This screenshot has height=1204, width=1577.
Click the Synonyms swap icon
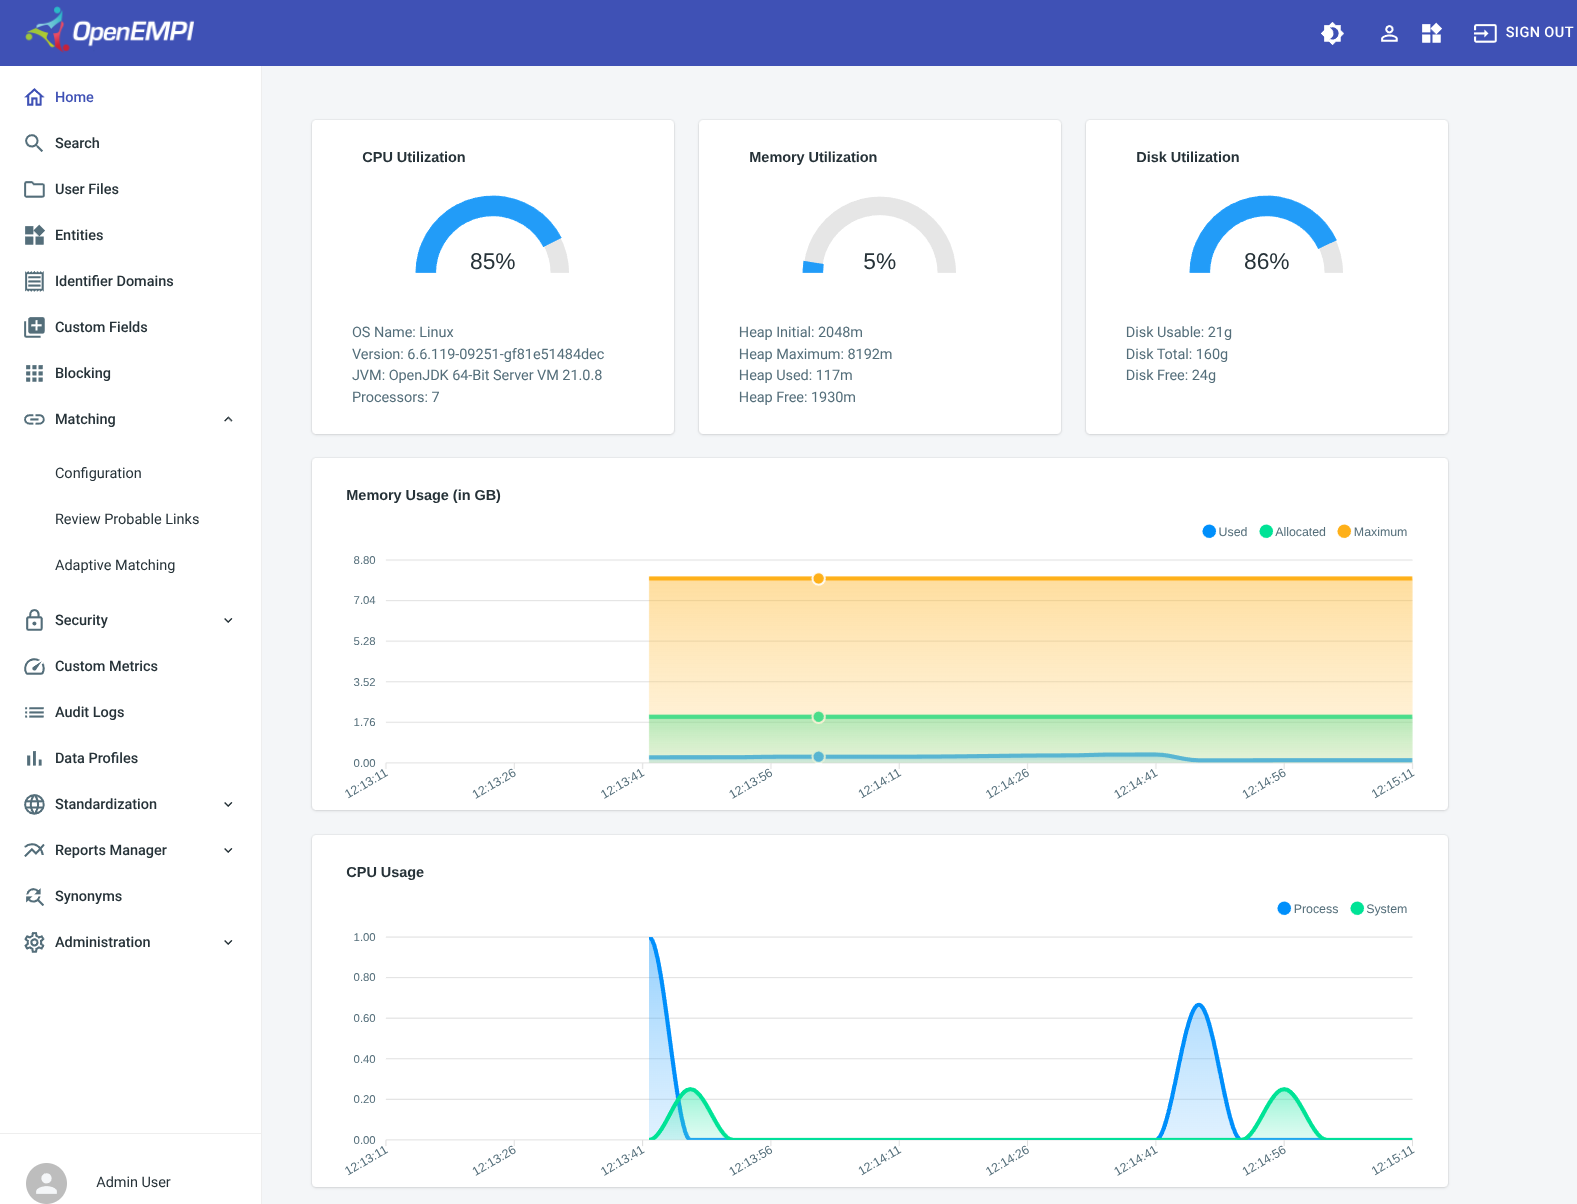[34, 896]
